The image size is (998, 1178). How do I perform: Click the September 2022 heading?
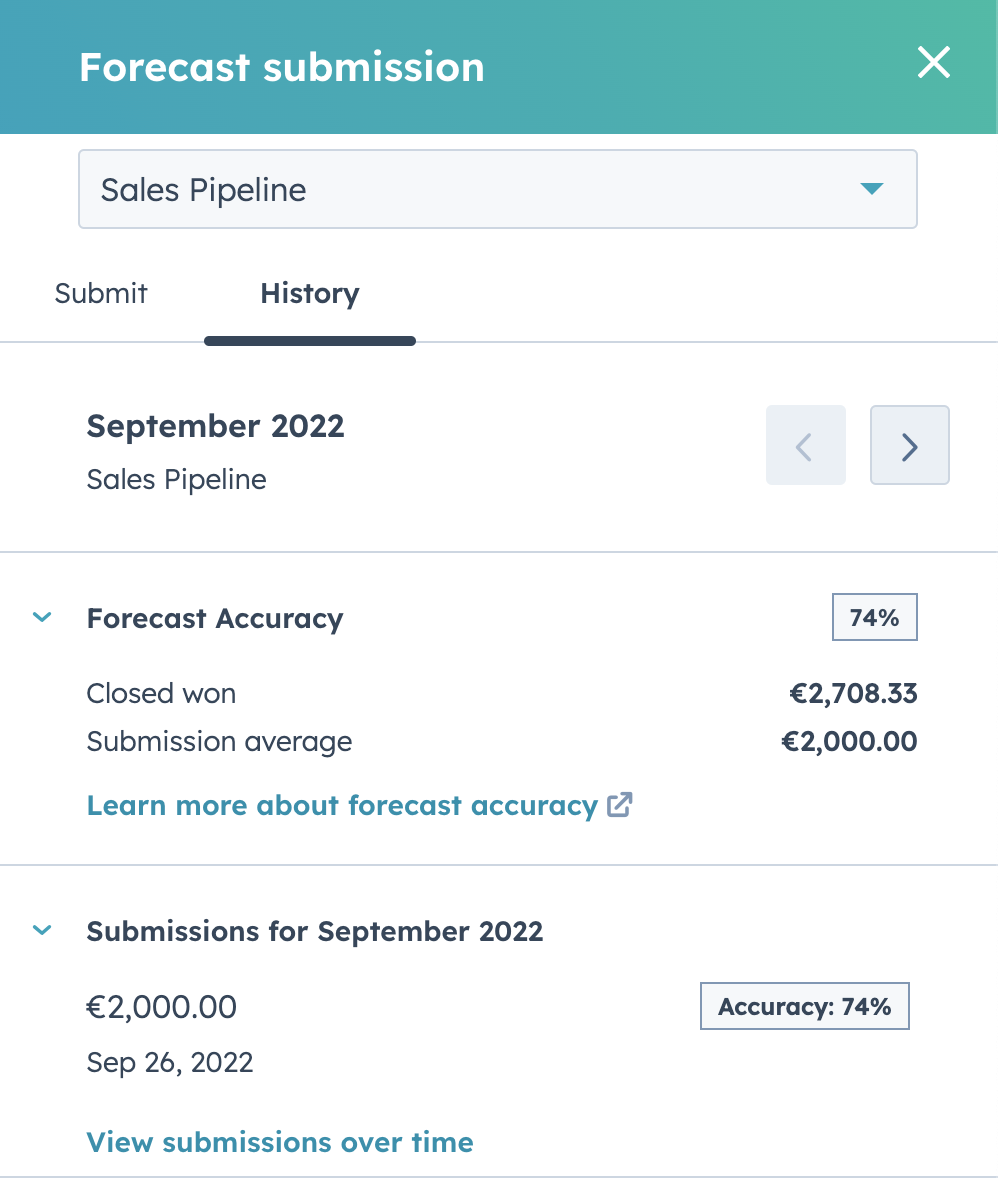point(215,426)
